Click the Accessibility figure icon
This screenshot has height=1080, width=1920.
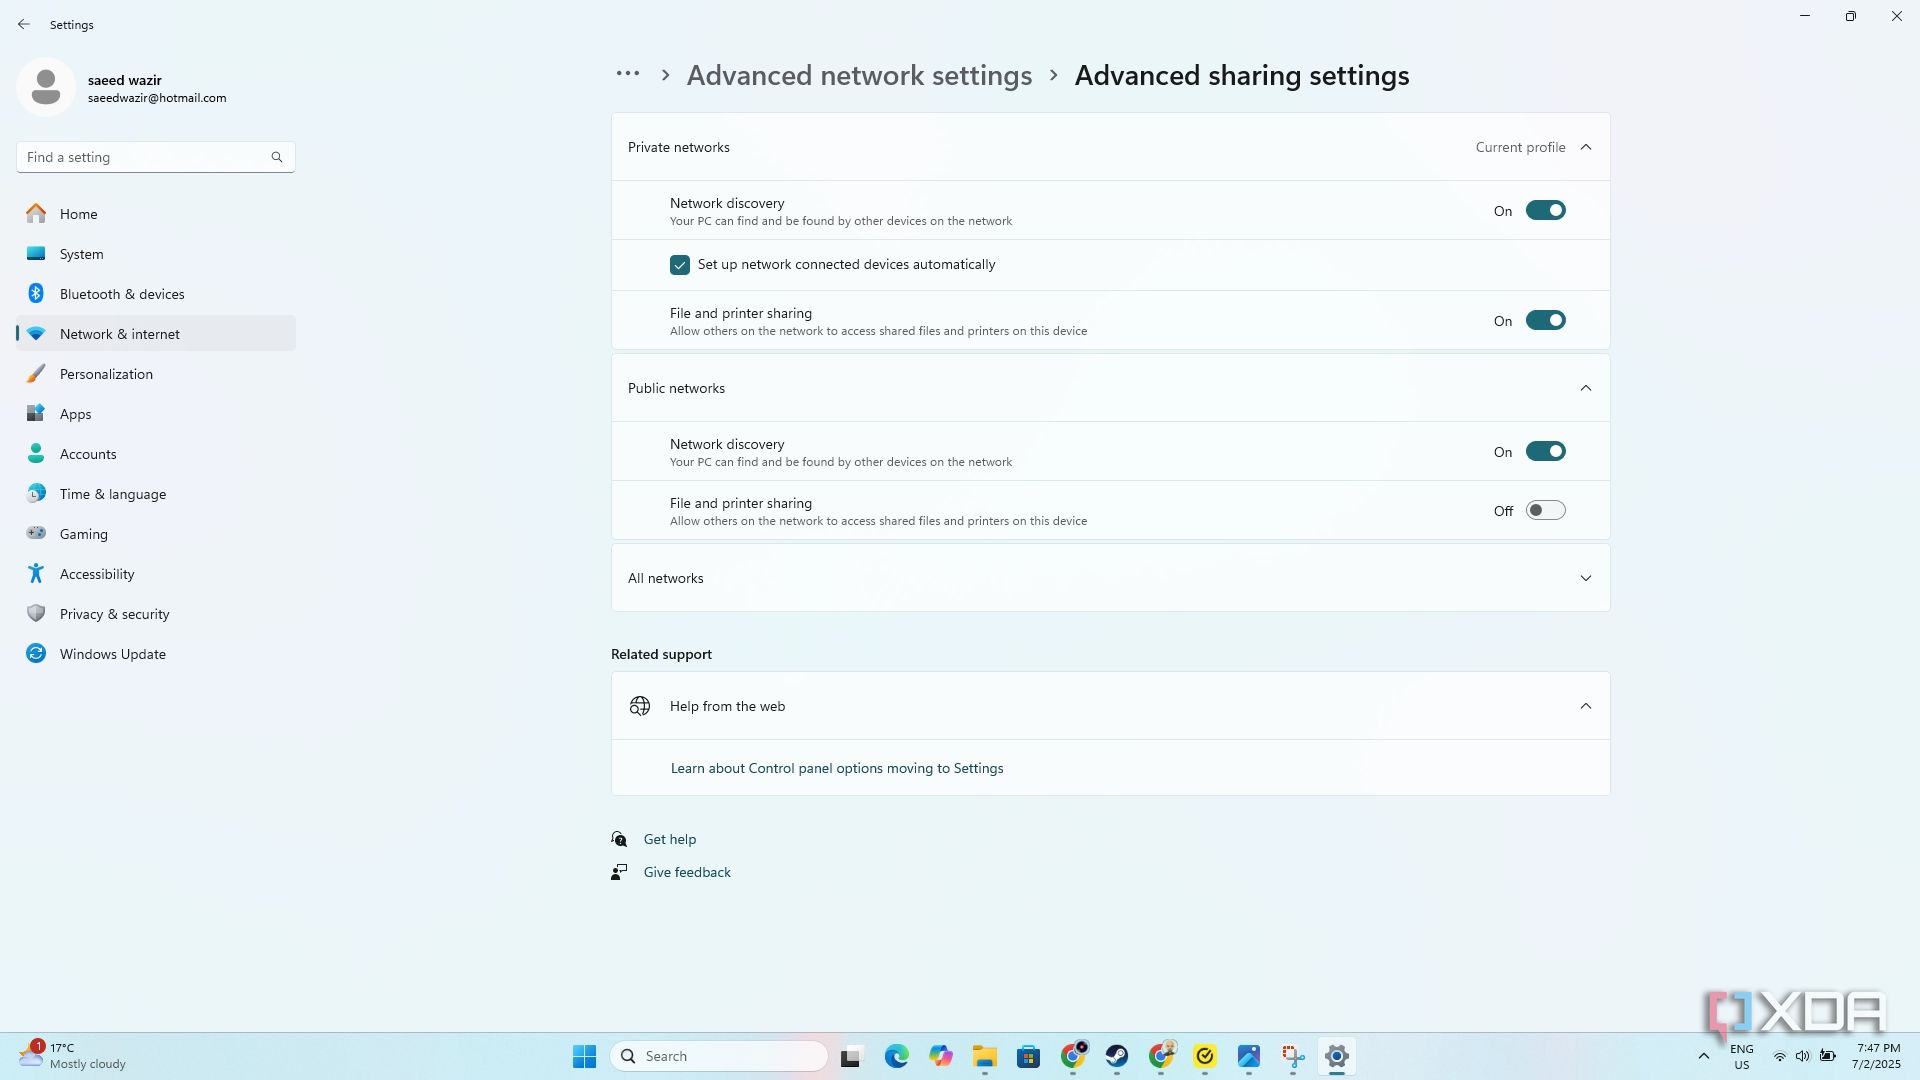tap(36, 574)
